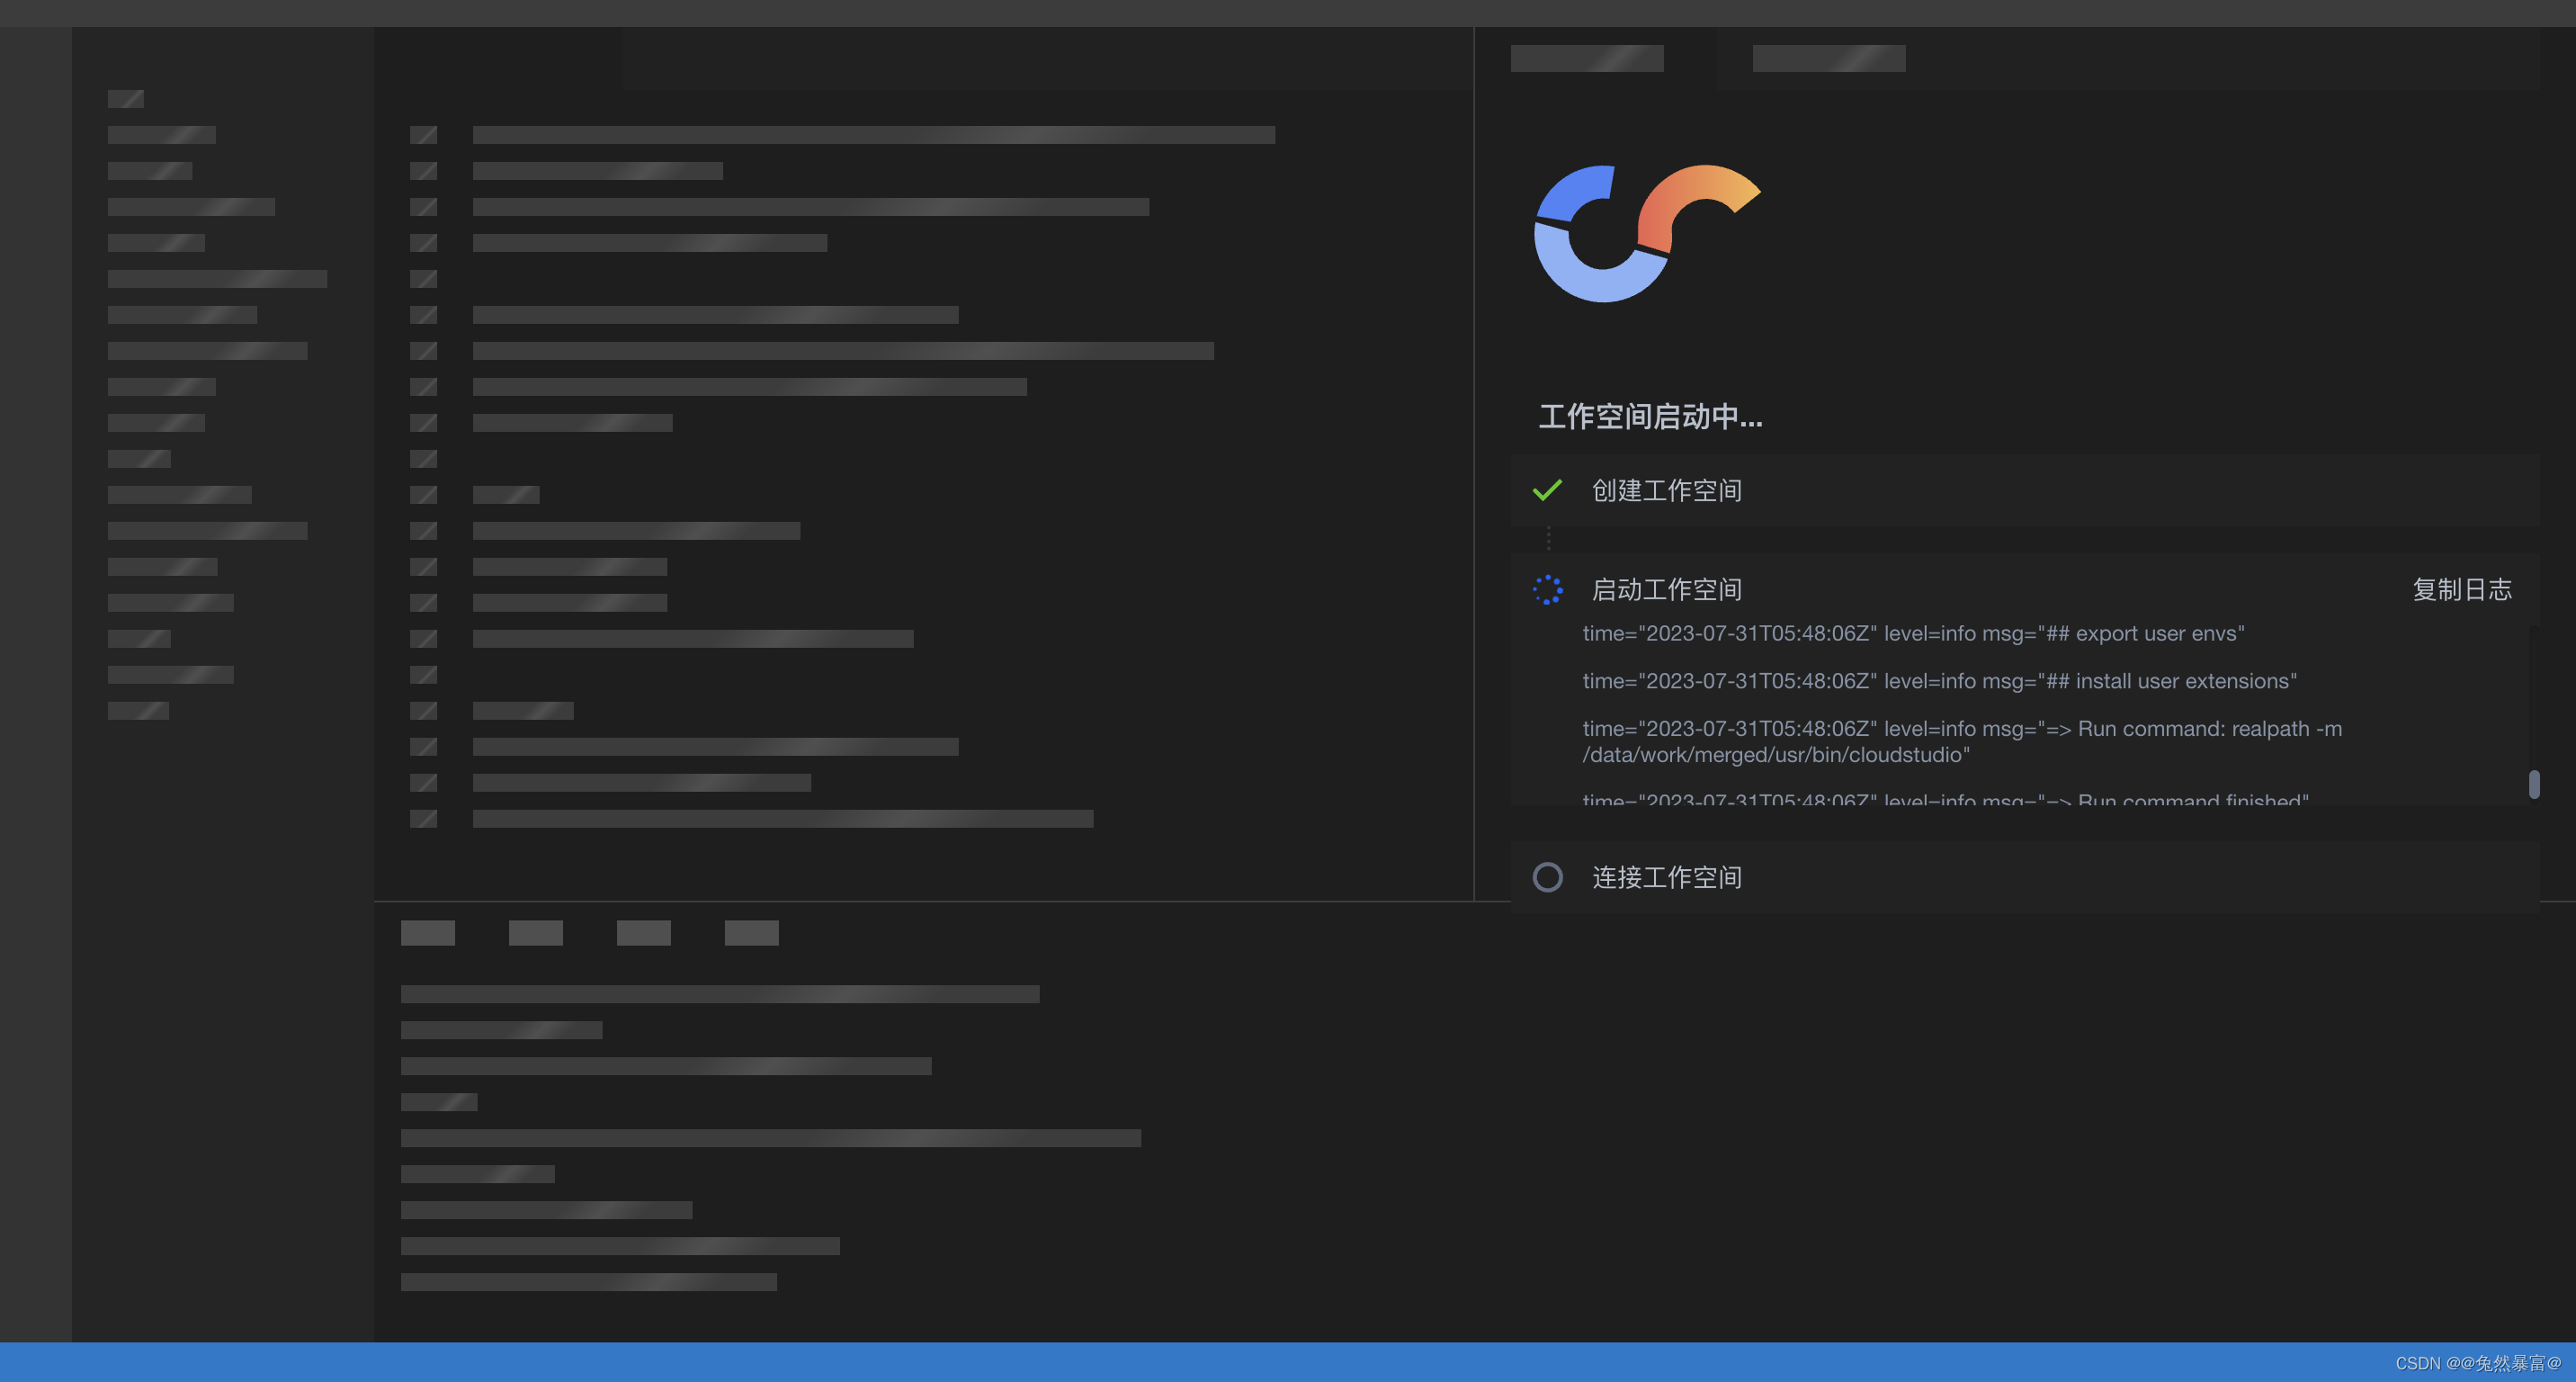
Task: Click the log line 'export user envs'
Action: [1913, 633]
